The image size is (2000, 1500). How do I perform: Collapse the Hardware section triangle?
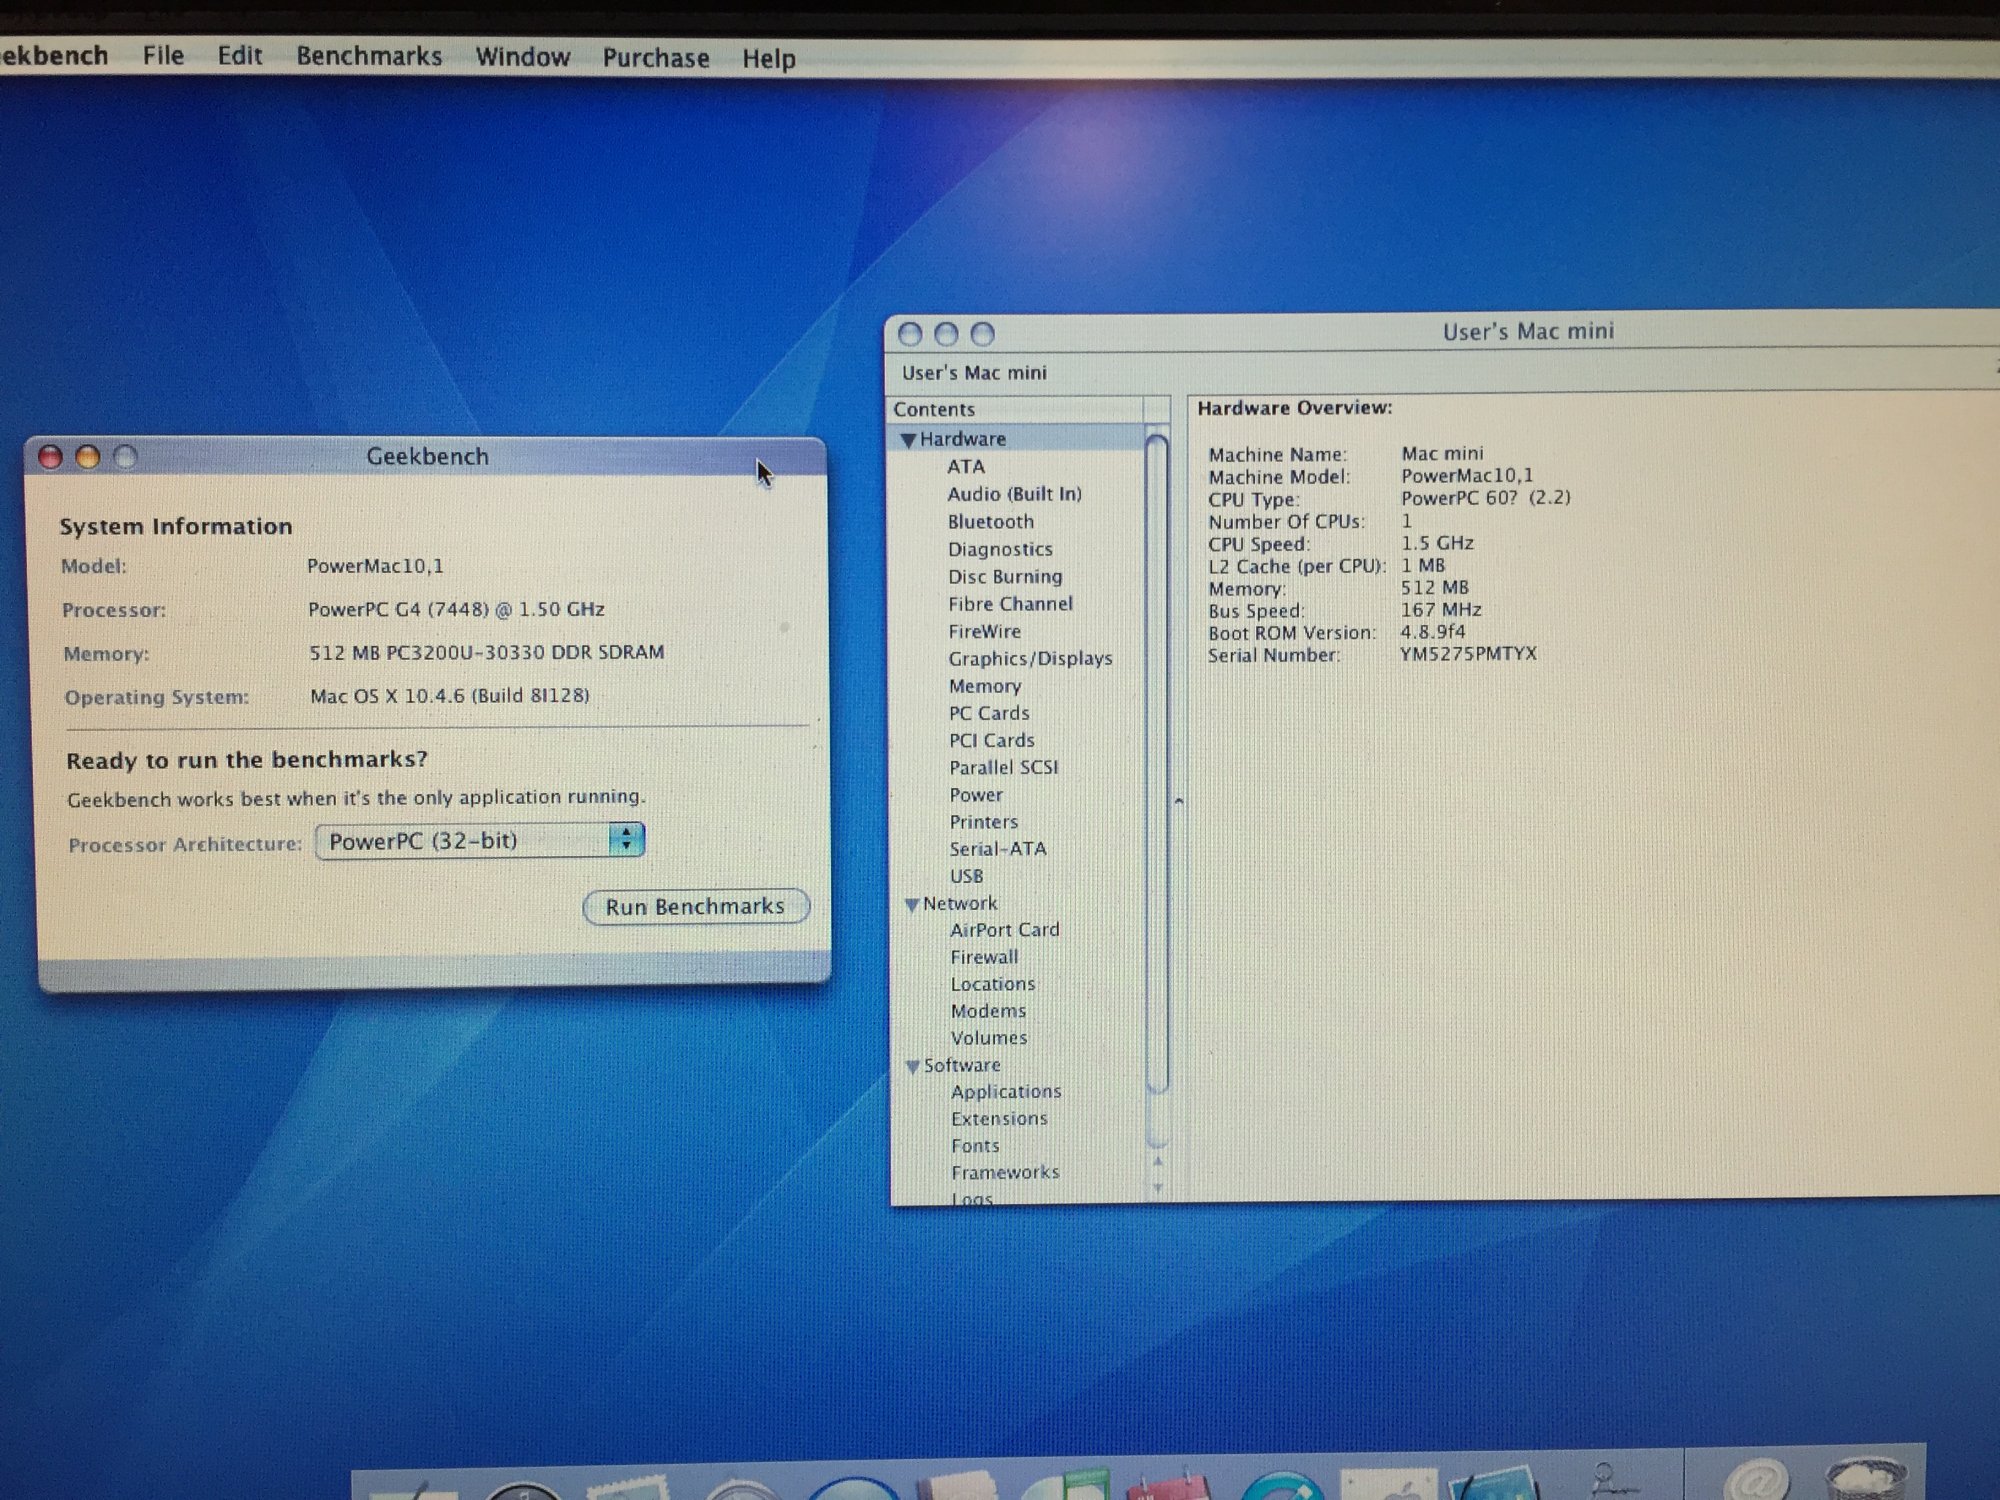tap(908, 440)
